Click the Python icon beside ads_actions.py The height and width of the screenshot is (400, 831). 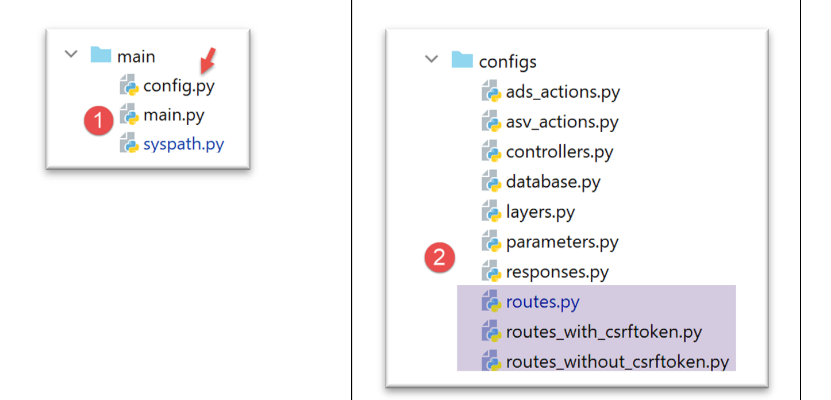point(491,92)
